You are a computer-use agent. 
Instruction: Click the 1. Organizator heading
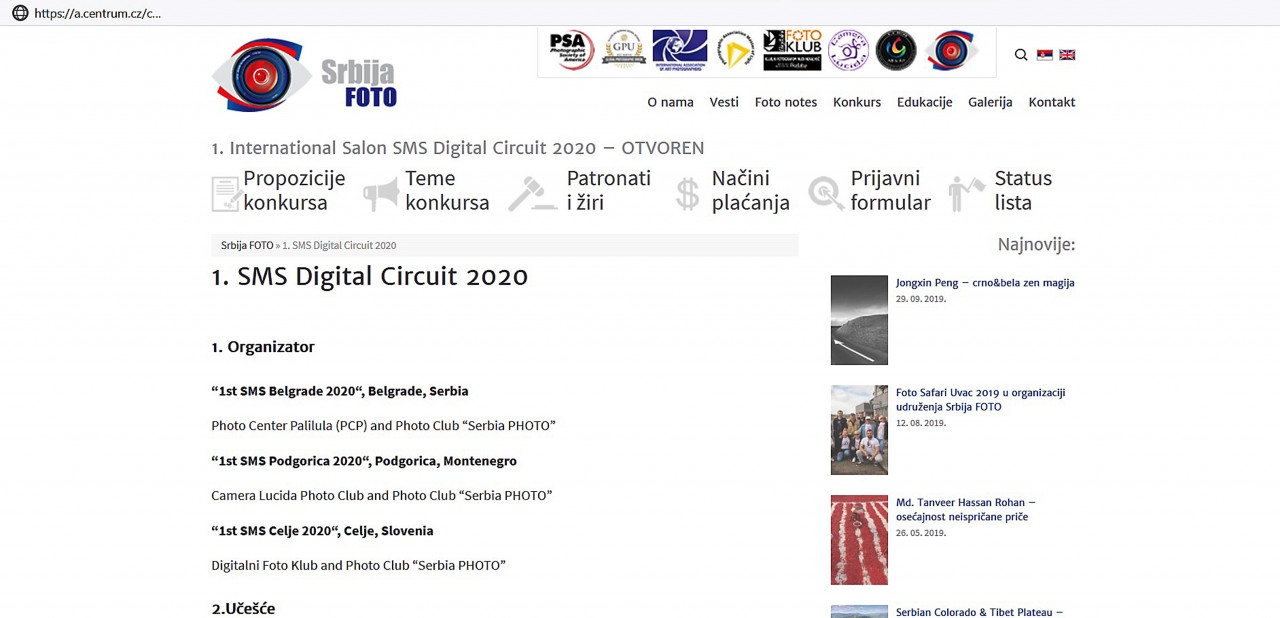(263, 347)
